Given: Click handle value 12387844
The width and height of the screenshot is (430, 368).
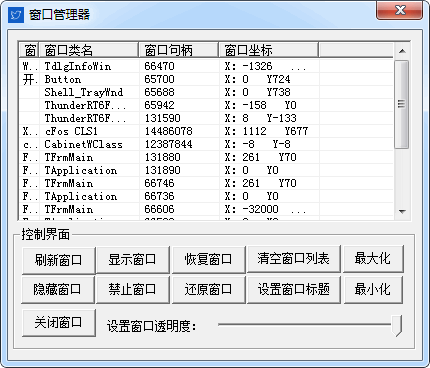Looking at the screenshot, I should [169, 144].
